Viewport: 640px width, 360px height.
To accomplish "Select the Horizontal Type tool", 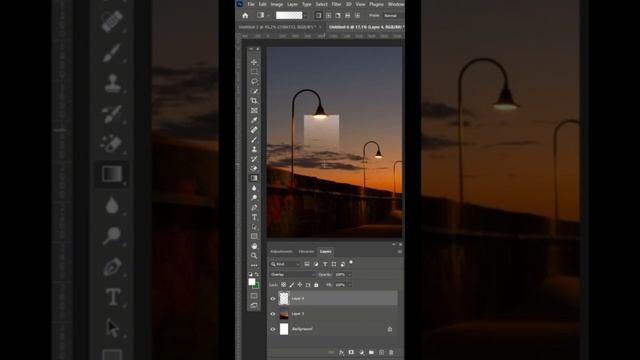I will coord(254,217).
